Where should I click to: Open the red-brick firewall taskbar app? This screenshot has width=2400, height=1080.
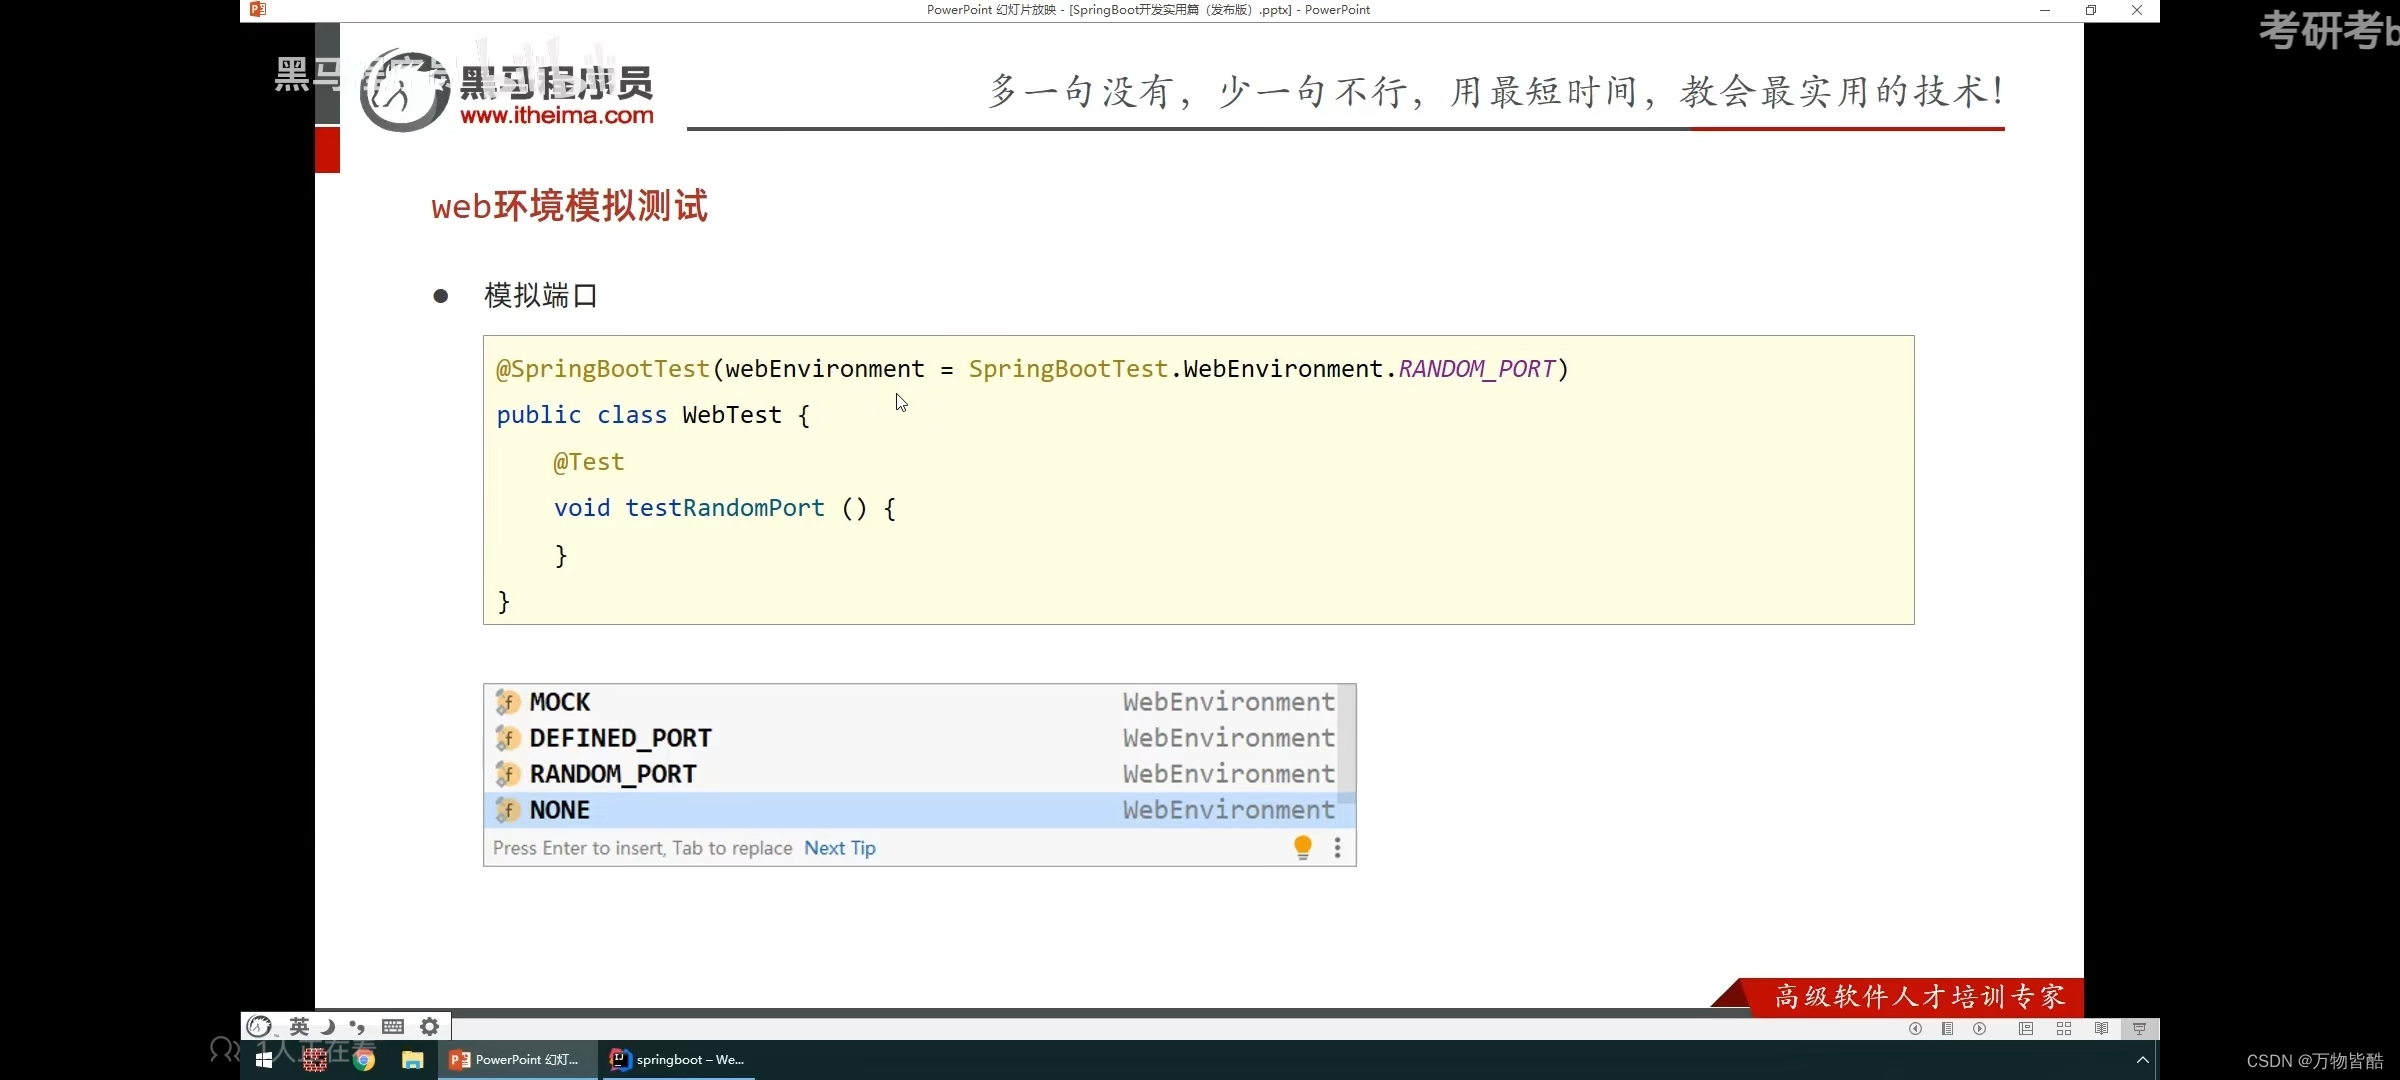[315, 1060]
